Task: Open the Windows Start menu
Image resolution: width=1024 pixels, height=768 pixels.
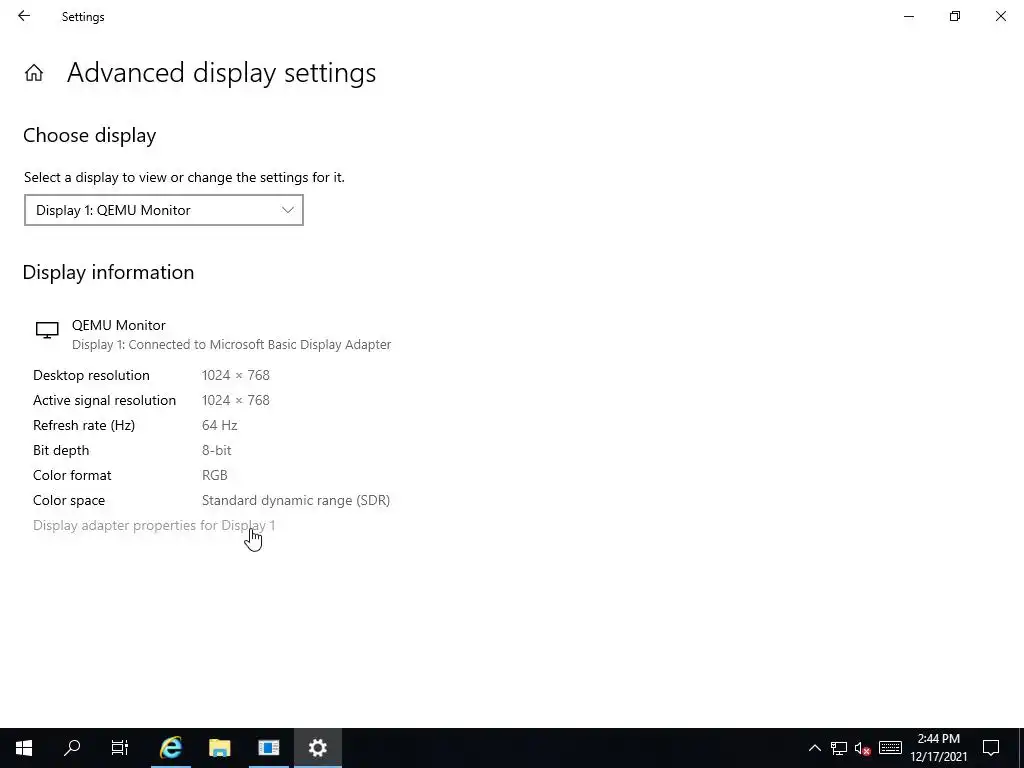Action: coord(24,748)
